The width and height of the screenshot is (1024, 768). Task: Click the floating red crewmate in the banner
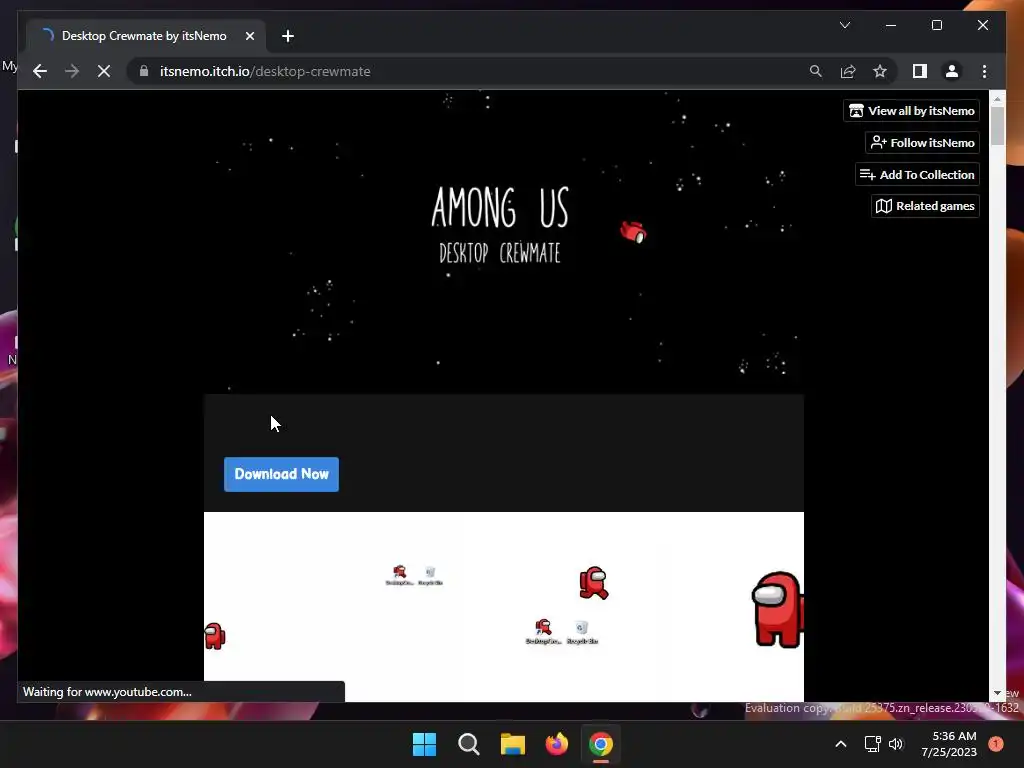[633, 231]
